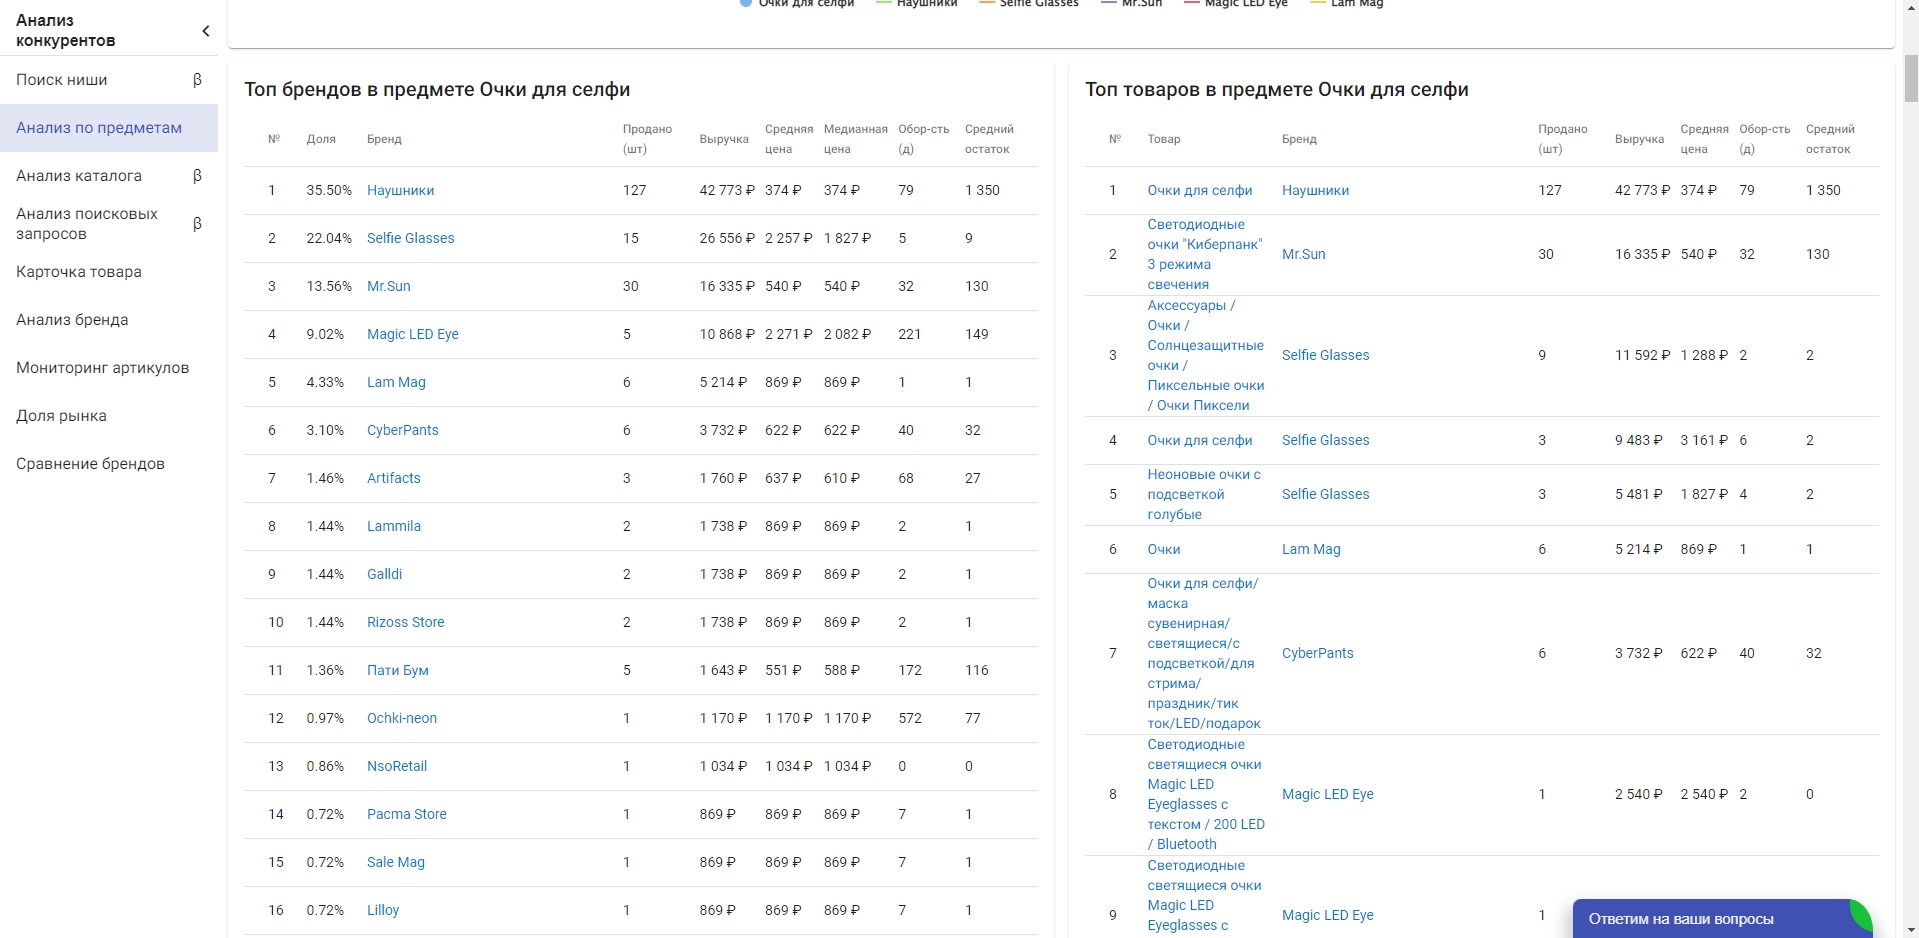1919x938 pixels.
Task: Open Мониторинг артикулов
Action: click(102, 368)
